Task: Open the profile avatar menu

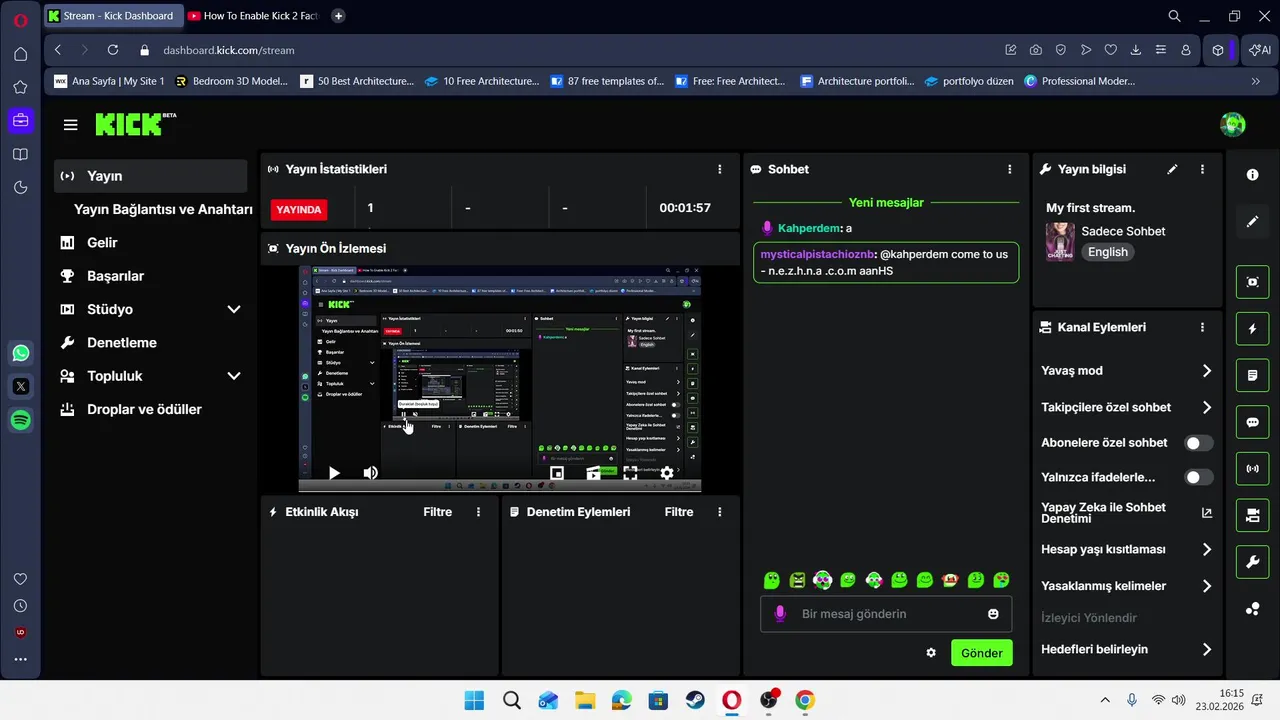Action: click(1233, 124)
